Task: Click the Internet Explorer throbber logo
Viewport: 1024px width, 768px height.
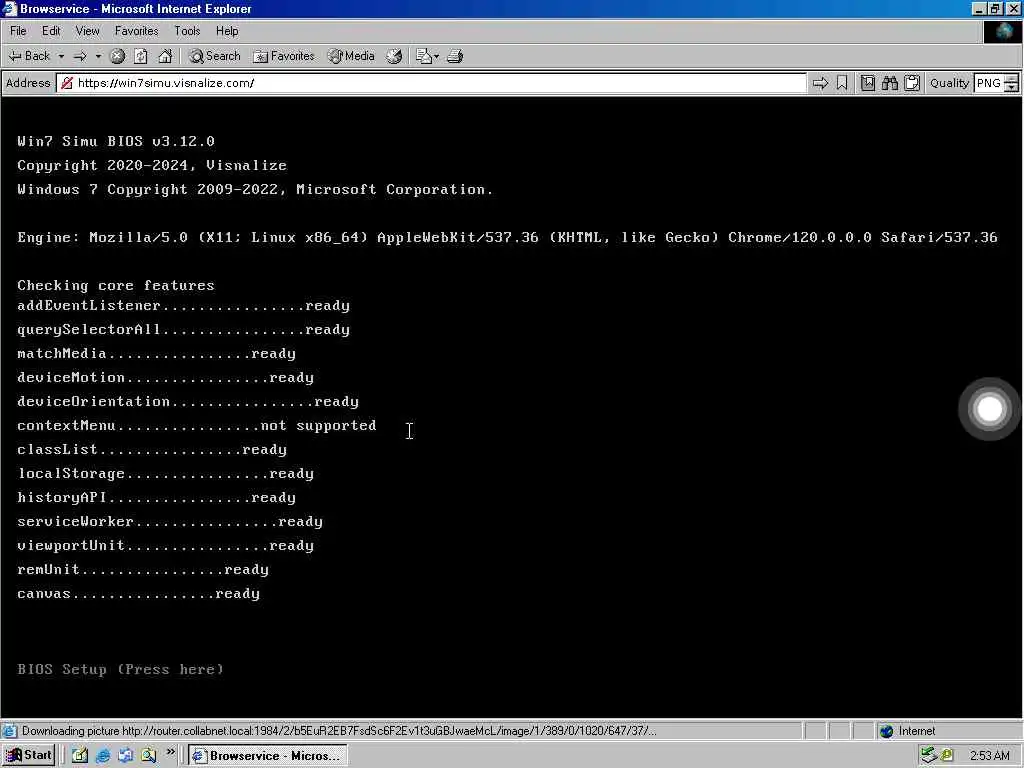Action: [1003, 31]
